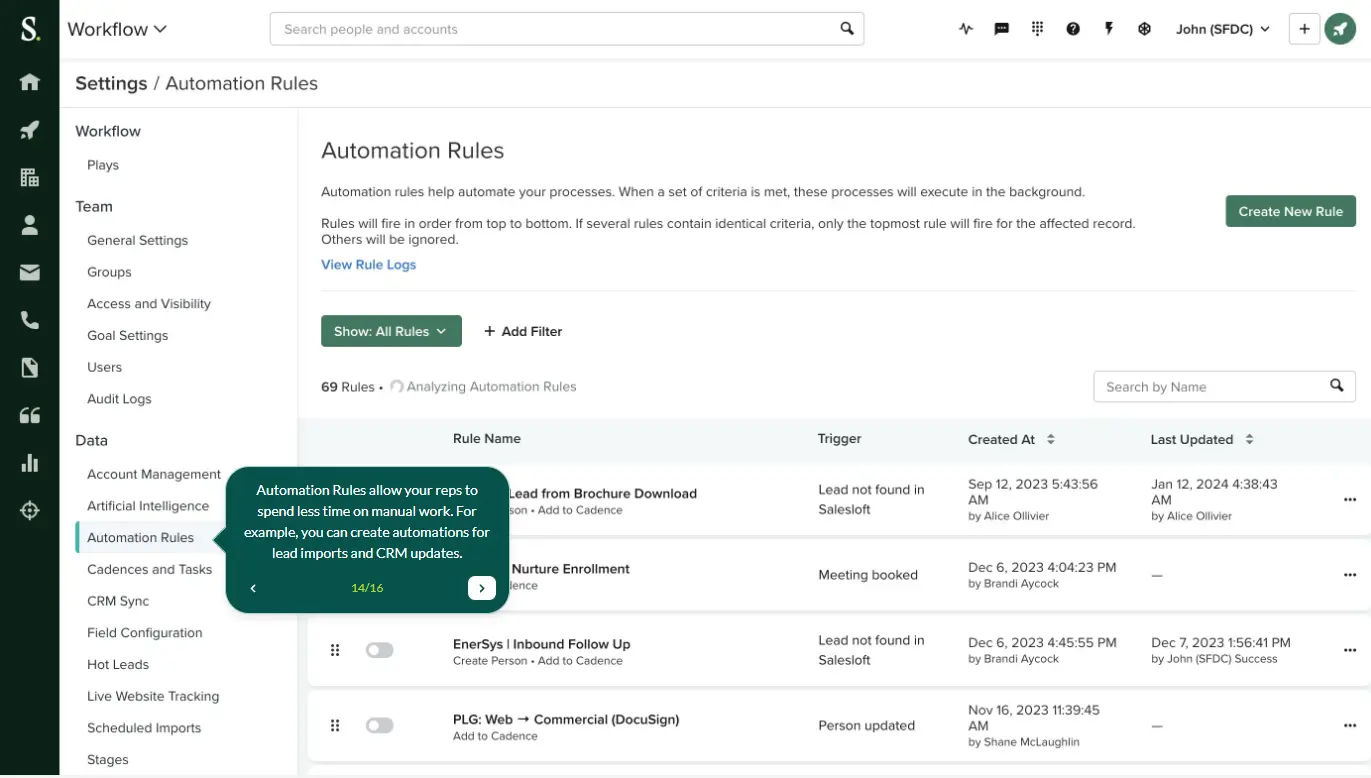This screenshot has width=1371, height=778.
Task: Open Accounts building icon in sidebar
Action: point(30,178)
